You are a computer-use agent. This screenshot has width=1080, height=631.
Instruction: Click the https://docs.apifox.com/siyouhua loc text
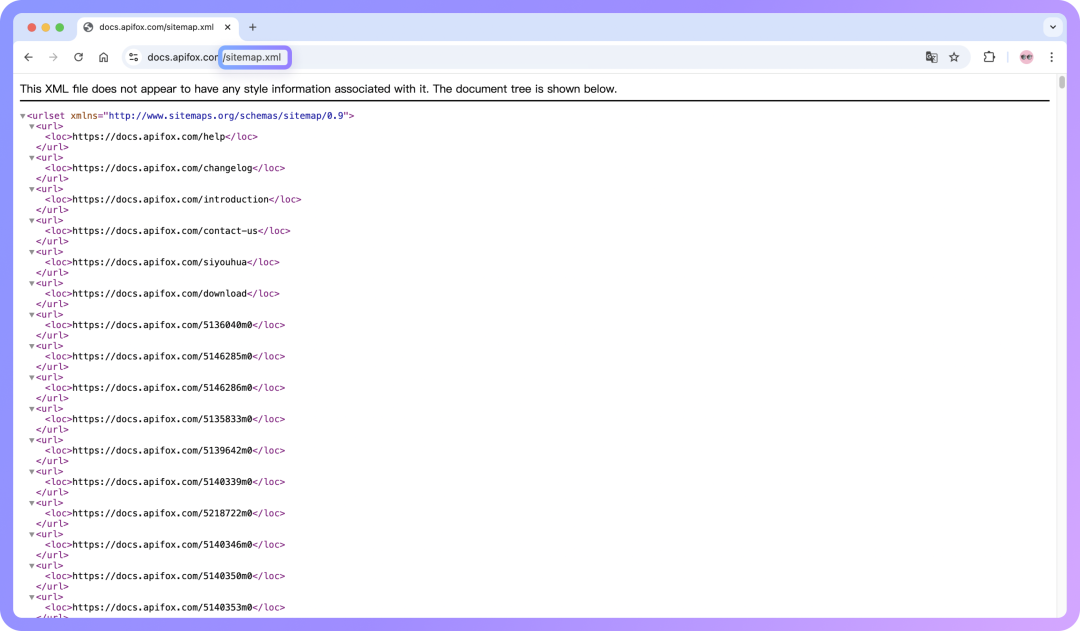coord(160,262)
